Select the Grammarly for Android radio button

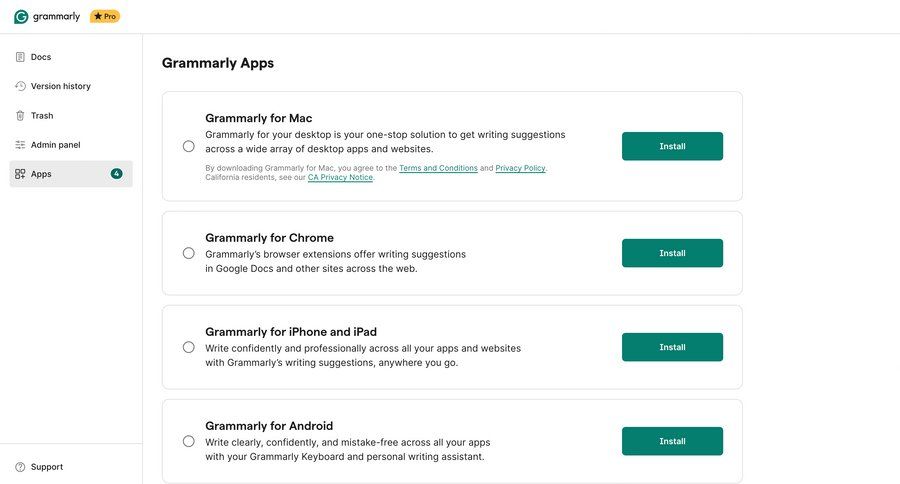(188, 442)
